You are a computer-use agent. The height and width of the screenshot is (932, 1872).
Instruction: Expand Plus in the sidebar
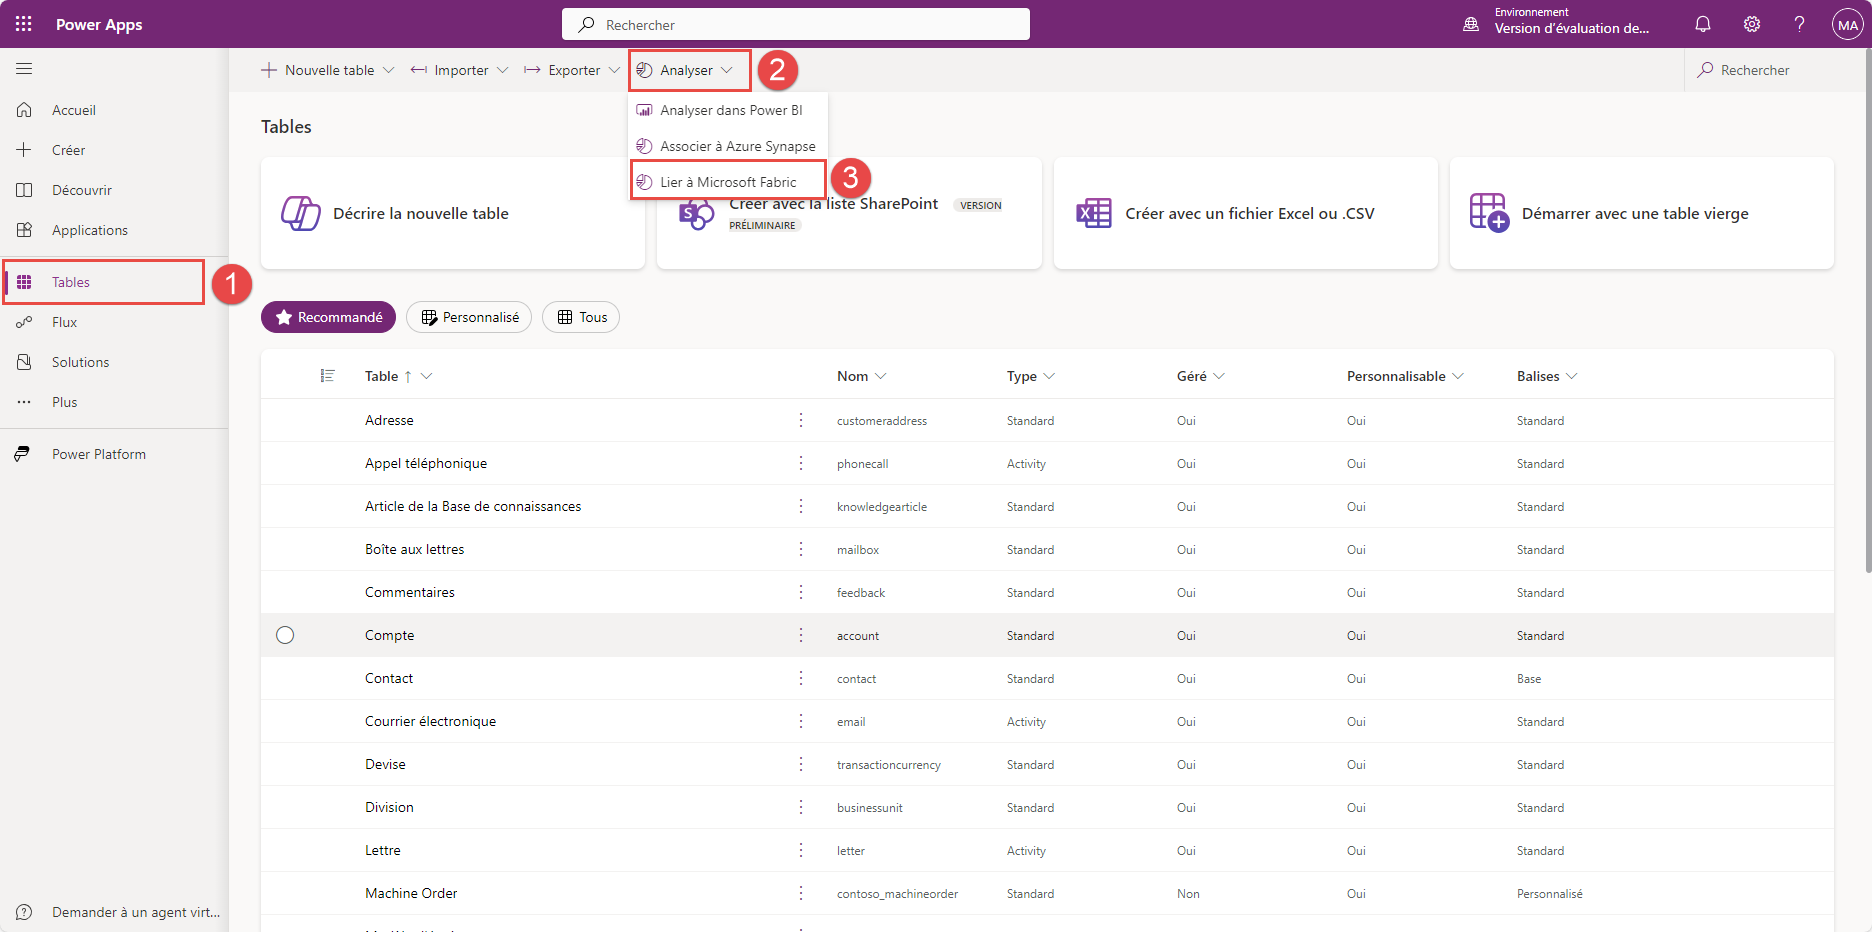click(64, 402)
